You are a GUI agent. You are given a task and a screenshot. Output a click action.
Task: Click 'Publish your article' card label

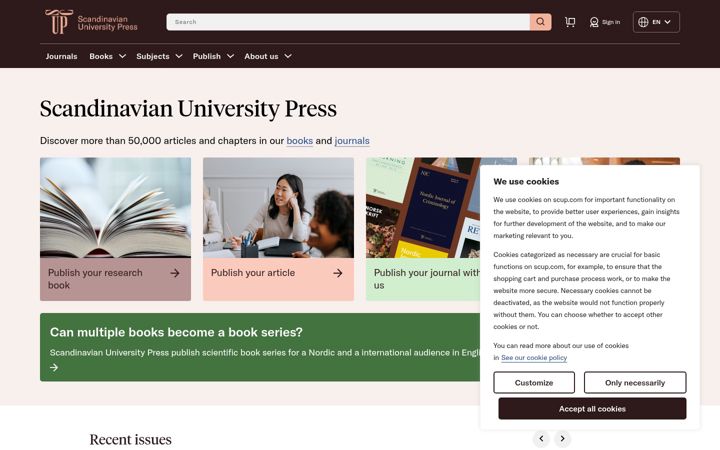click(253, 273)
